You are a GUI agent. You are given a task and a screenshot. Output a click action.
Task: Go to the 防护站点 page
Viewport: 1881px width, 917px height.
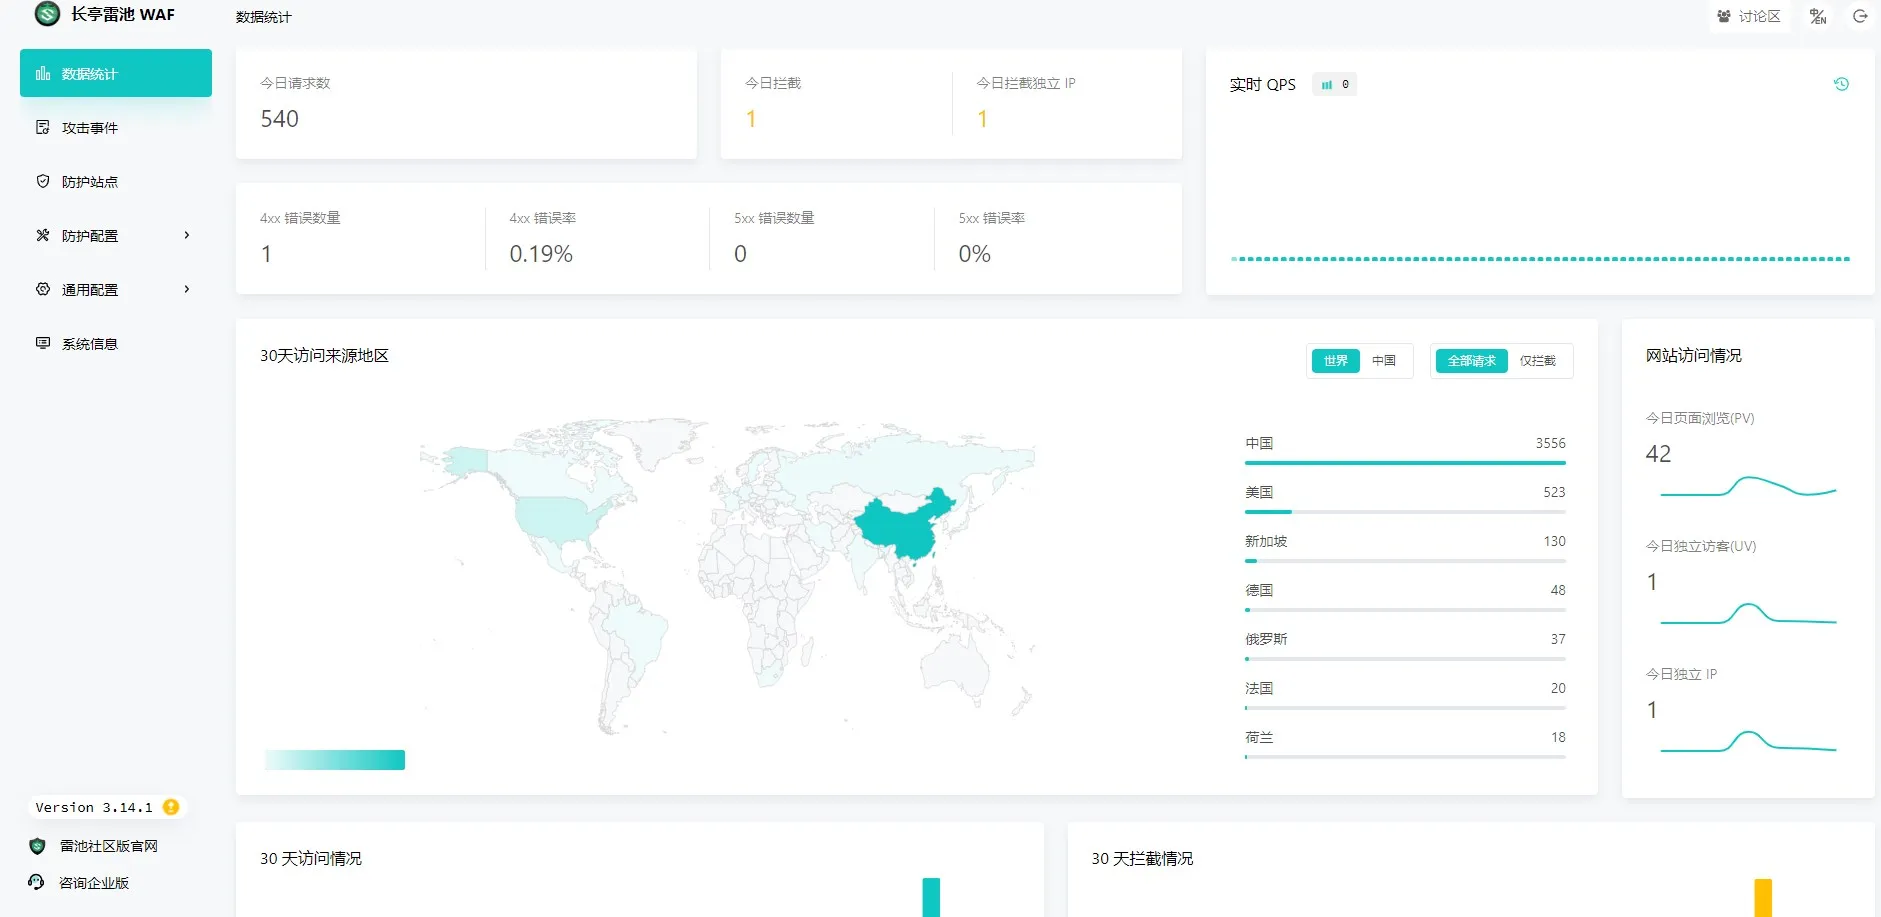[90, 182]
